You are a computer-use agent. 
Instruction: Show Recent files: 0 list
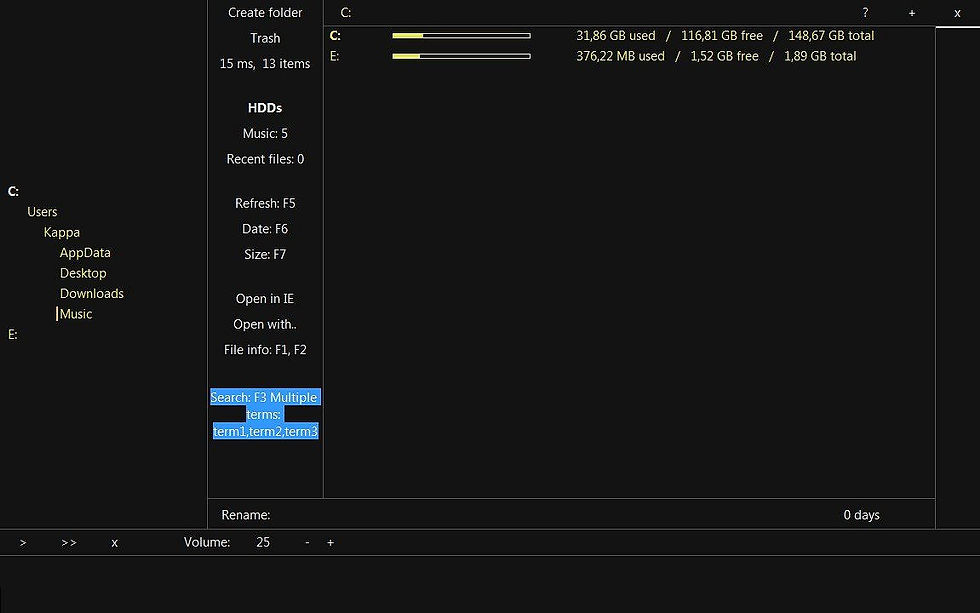coord(265,159)
